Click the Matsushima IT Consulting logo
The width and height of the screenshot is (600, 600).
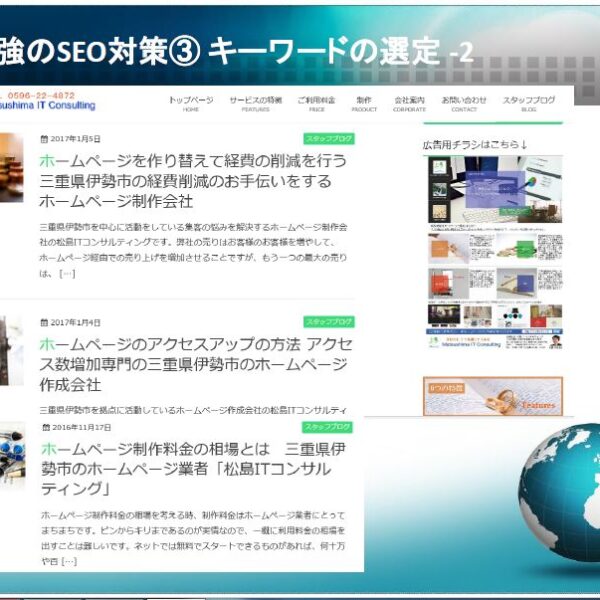coord(48,101)
